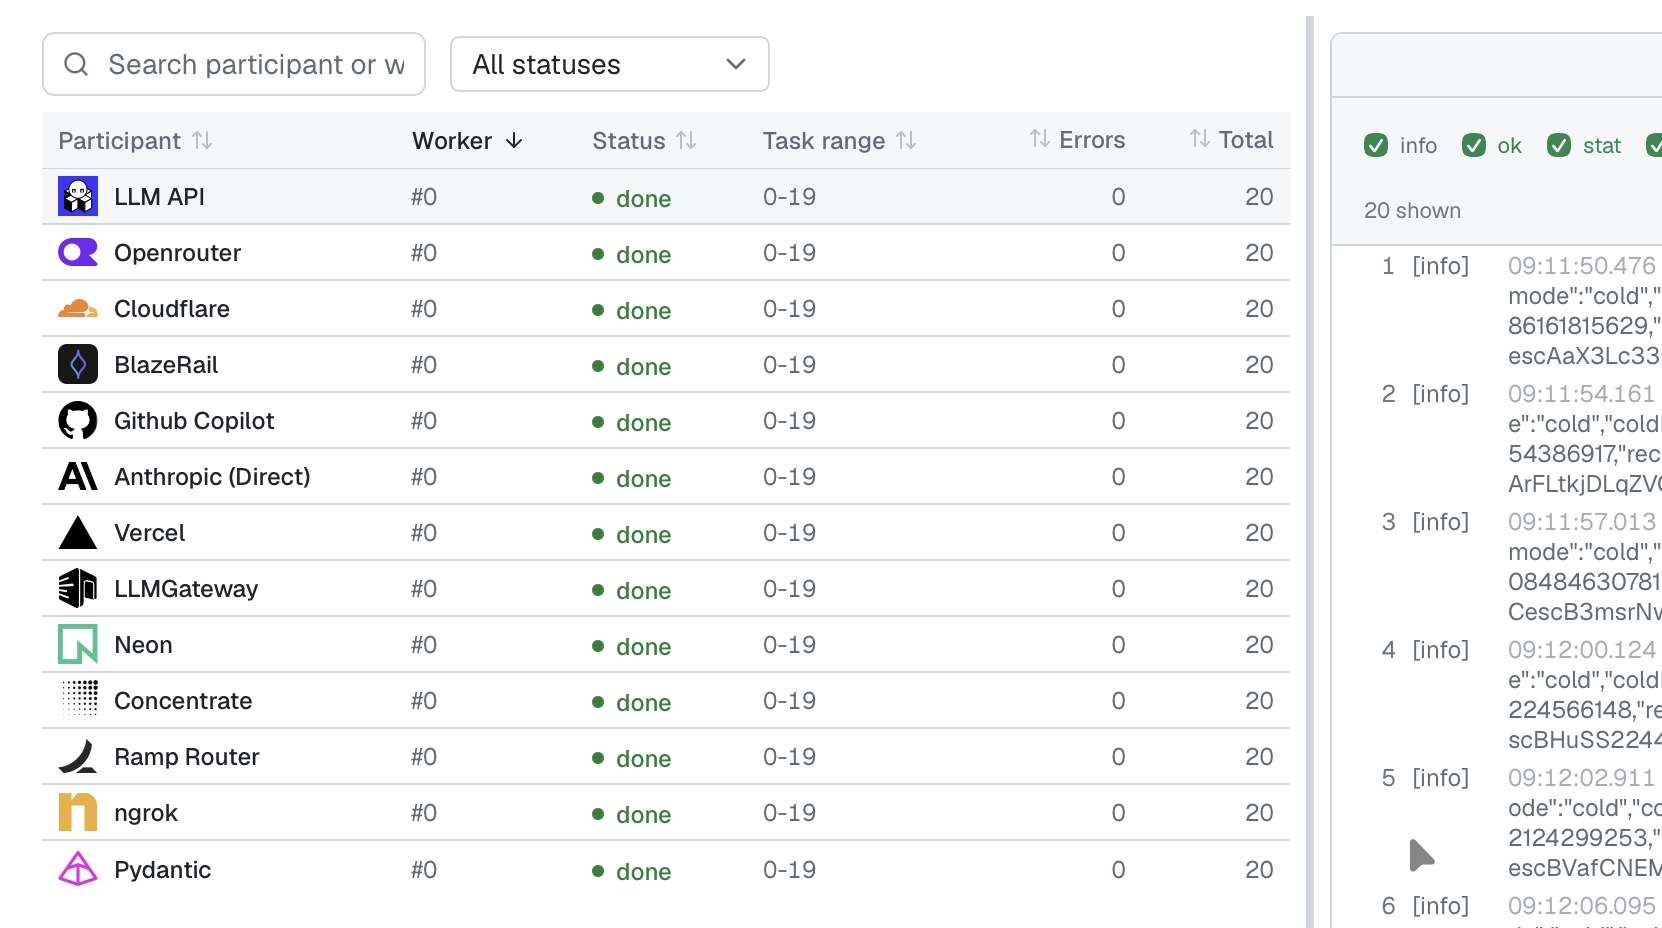Image resolution: width=1662 pixels, height=928 pixels.
Task: Select the BlazeRail participant name
Action: (x=166, y=365)
